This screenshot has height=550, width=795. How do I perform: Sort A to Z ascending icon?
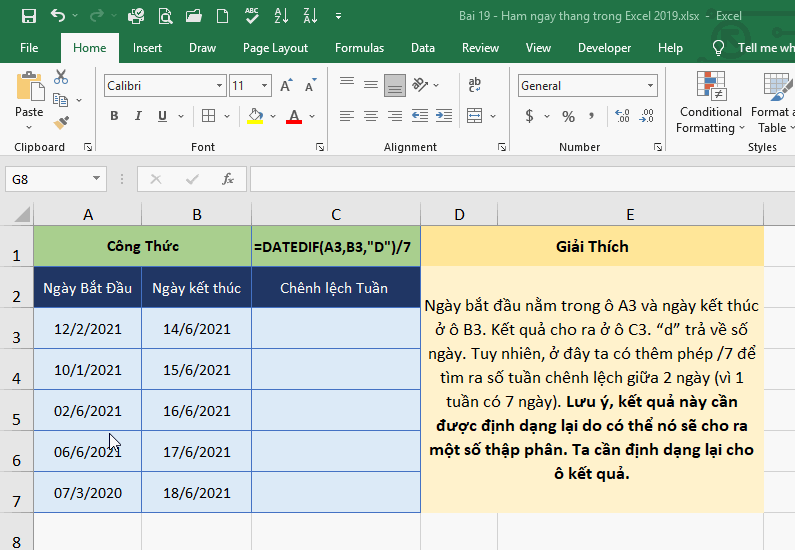(281, 16)
